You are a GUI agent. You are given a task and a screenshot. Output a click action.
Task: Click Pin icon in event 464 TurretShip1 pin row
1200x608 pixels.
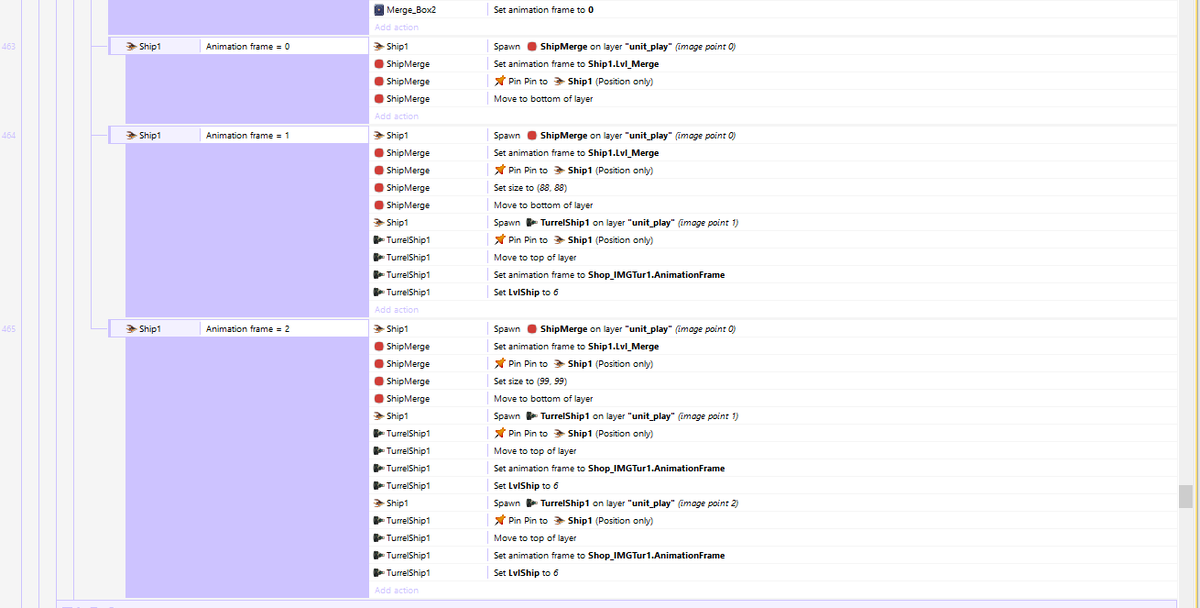500,240
